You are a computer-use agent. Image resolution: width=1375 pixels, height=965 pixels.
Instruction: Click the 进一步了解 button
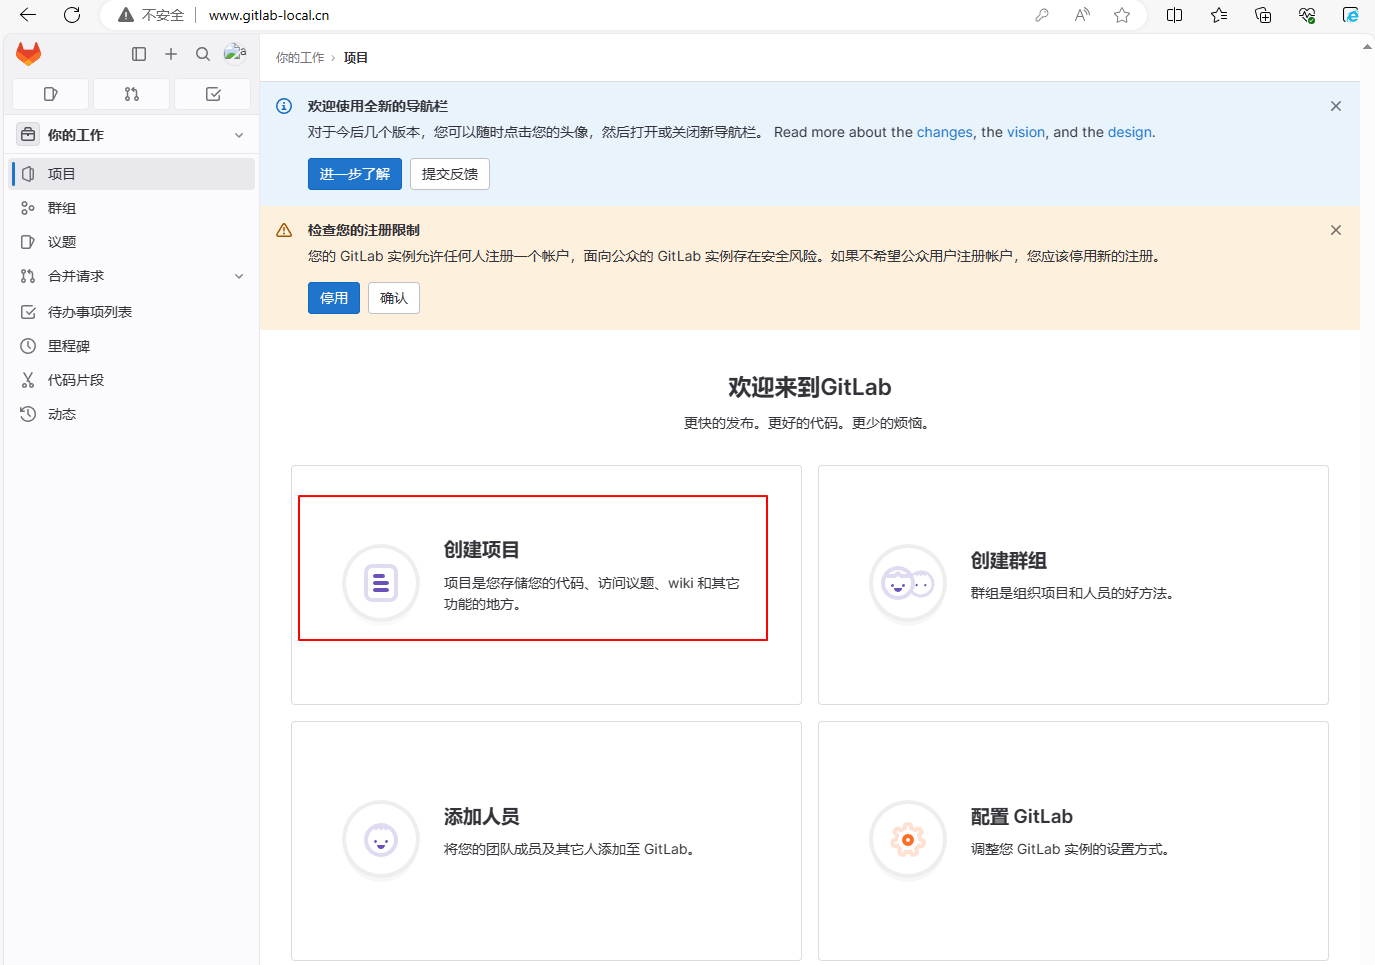pos(355,174)
